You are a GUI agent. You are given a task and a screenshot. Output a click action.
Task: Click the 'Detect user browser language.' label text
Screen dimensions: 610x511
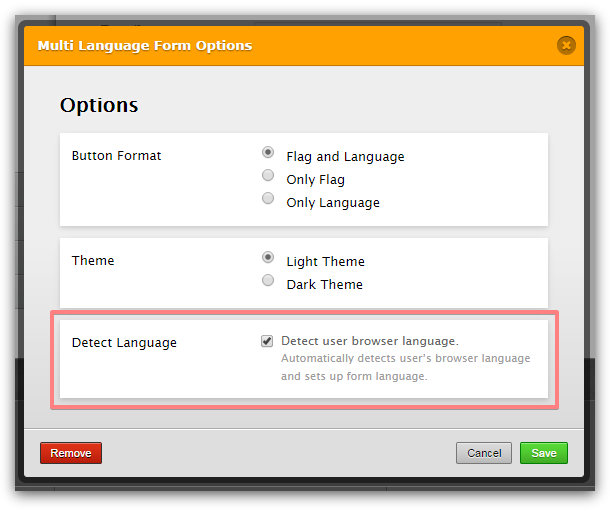tap(369, 341)
